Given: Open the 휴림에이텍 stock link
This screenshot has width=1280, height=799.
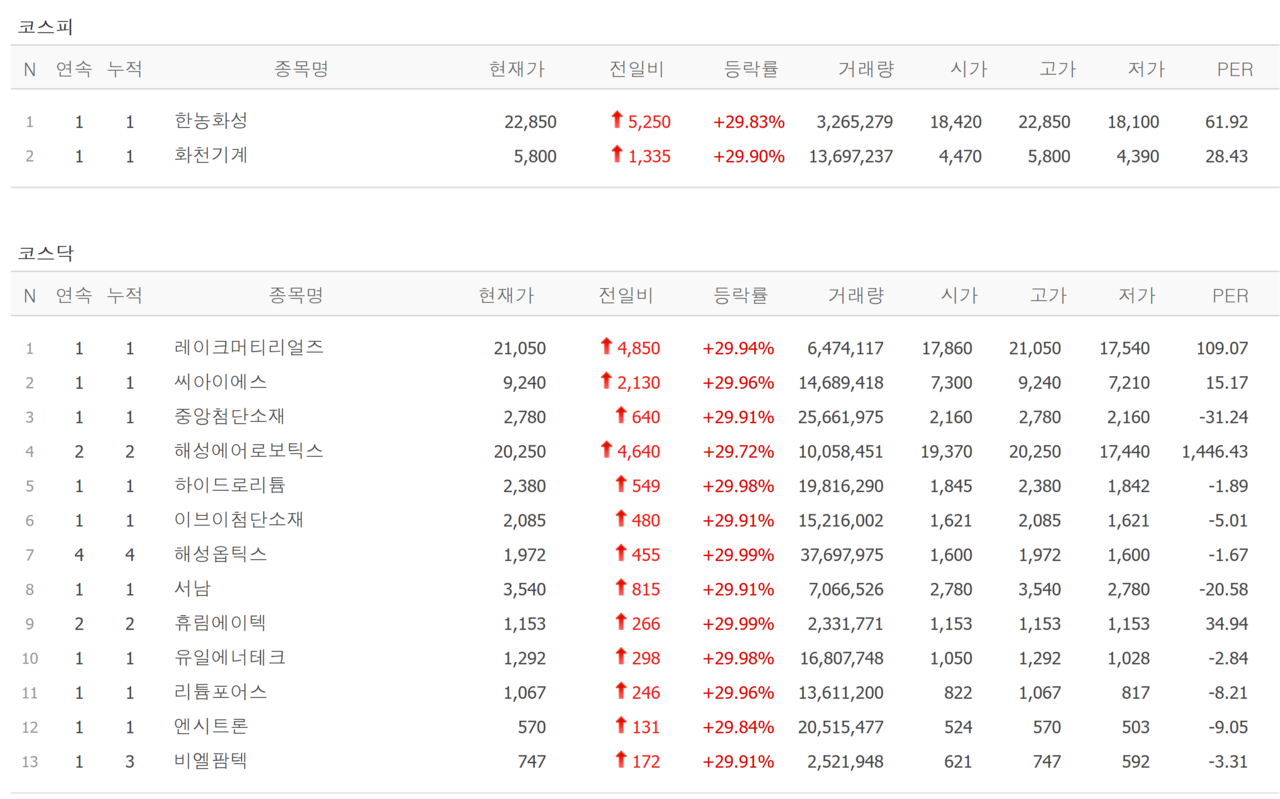Looking at the screenshot, I should pos(221,623).
